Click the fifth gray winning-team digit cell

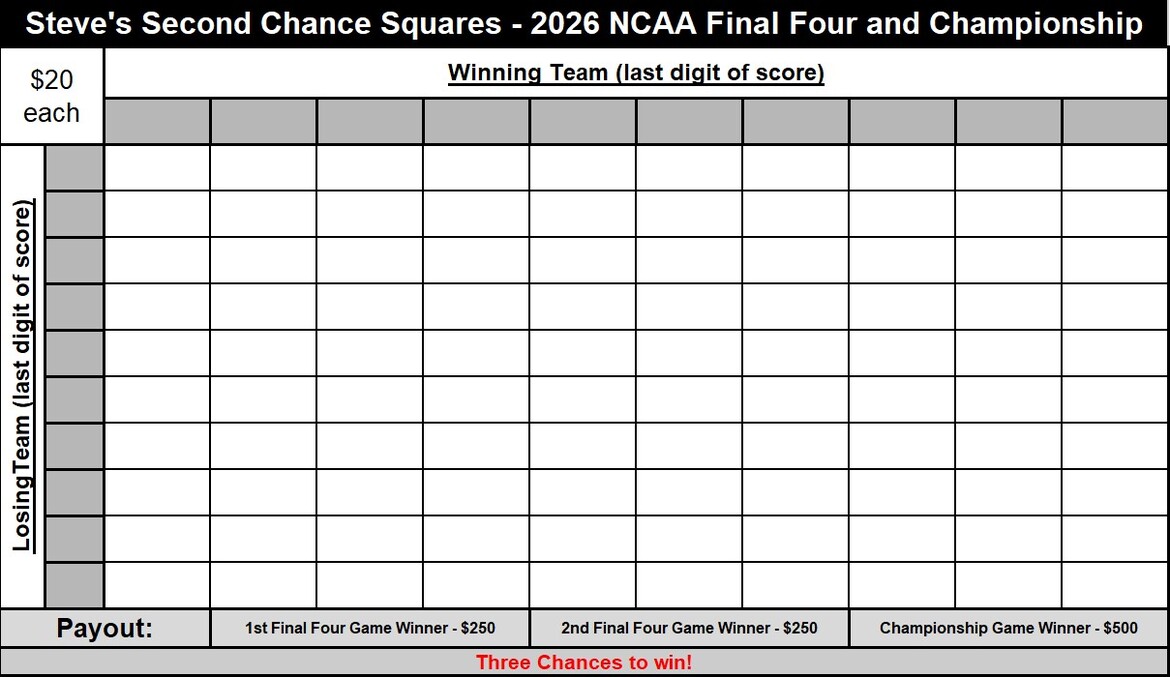[583, 121]
